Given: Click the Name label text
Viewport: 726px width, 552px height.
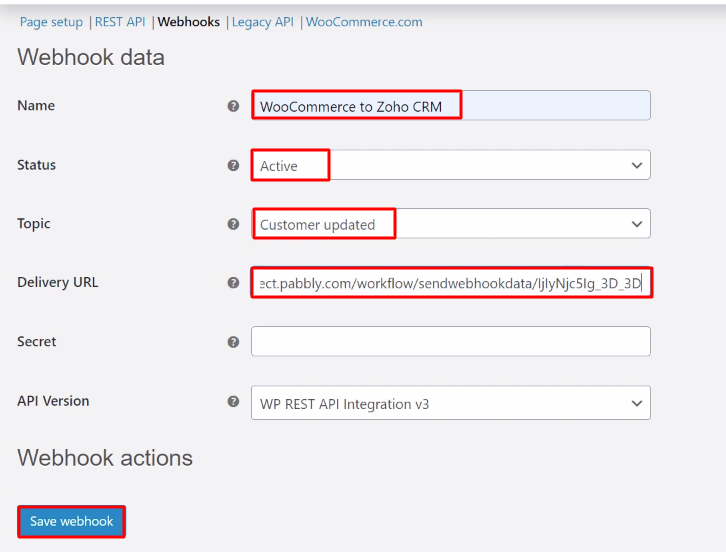Looking at the screenshot, I should (x=36, y=106).
